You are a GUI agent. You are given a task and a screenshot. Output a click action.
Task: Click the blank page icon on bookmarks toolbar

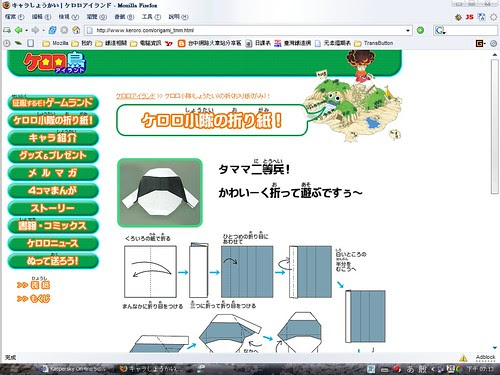point(31,43)
